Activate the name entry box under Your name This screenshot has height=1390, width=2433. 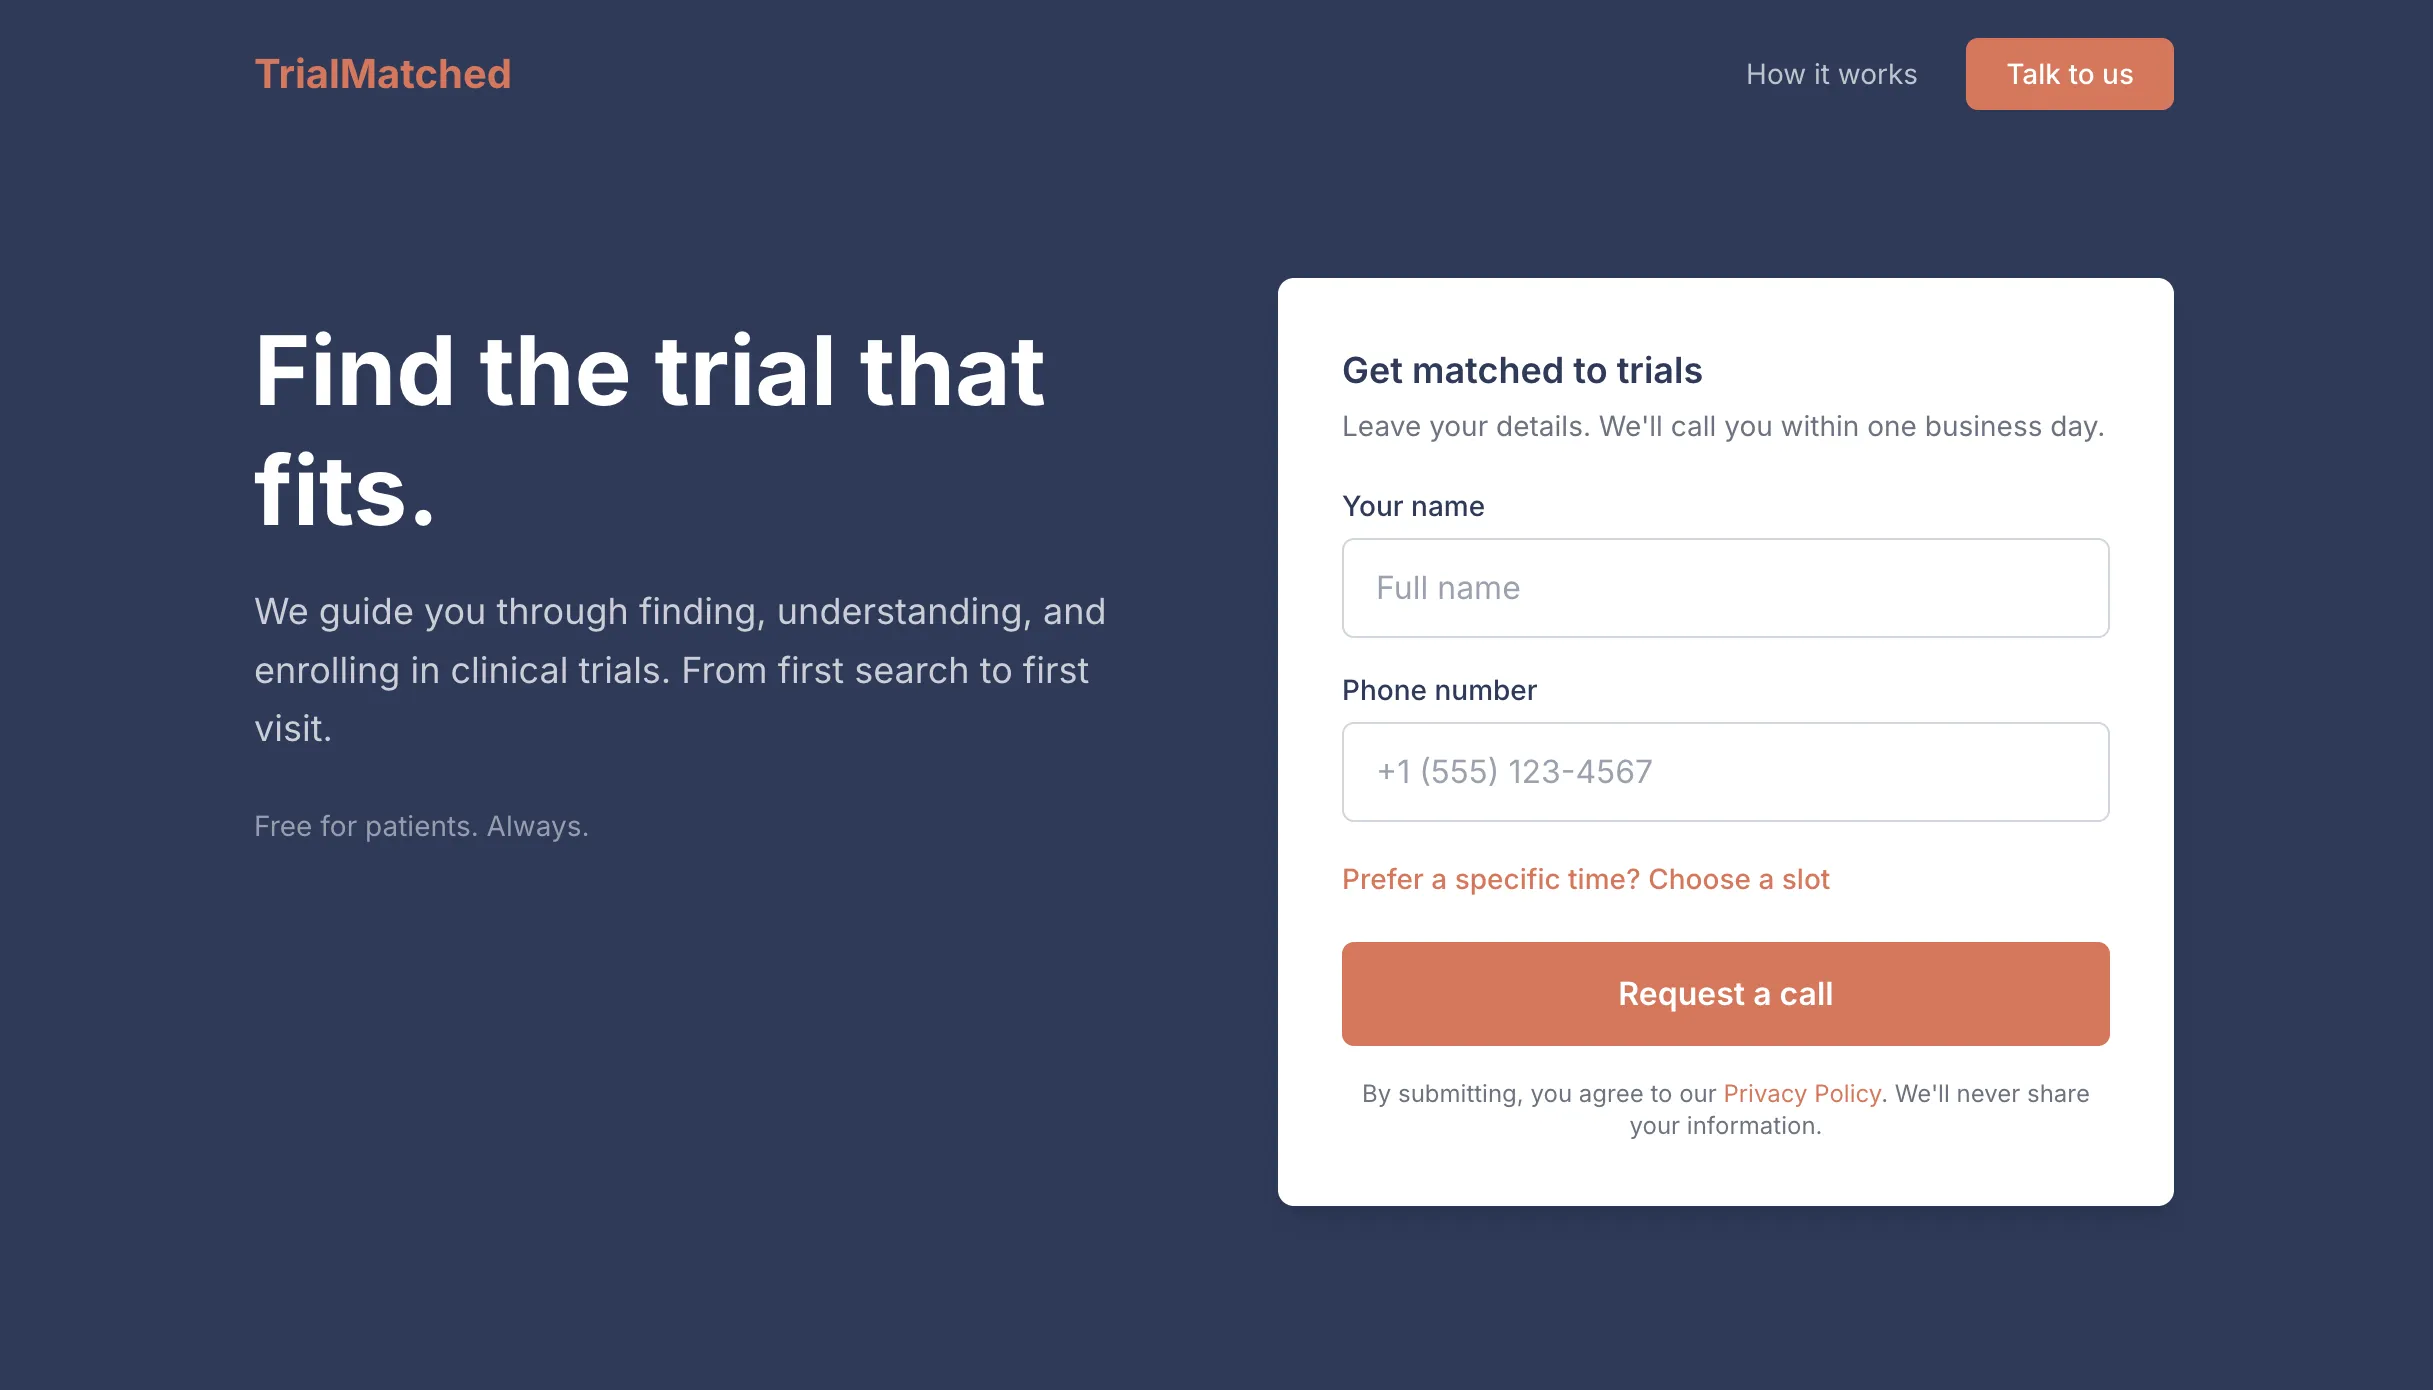(x=1724, y=587)
